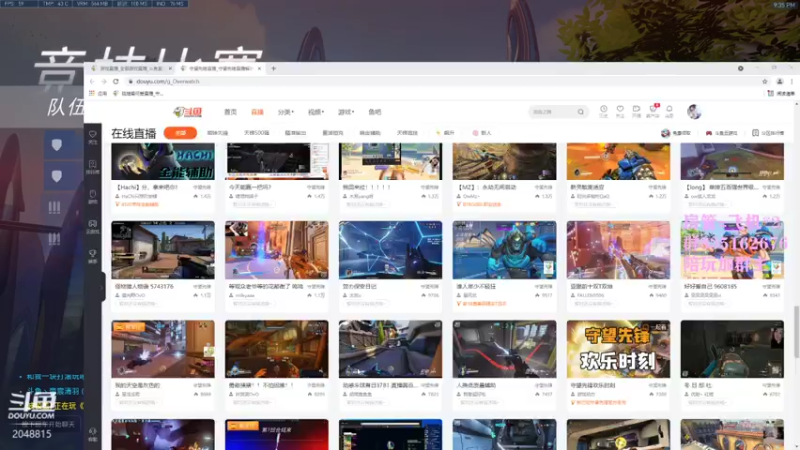This screenshot has height=450, width=800.
Task: Open the notifications bell icon
Action: click(x=669, y=111)
